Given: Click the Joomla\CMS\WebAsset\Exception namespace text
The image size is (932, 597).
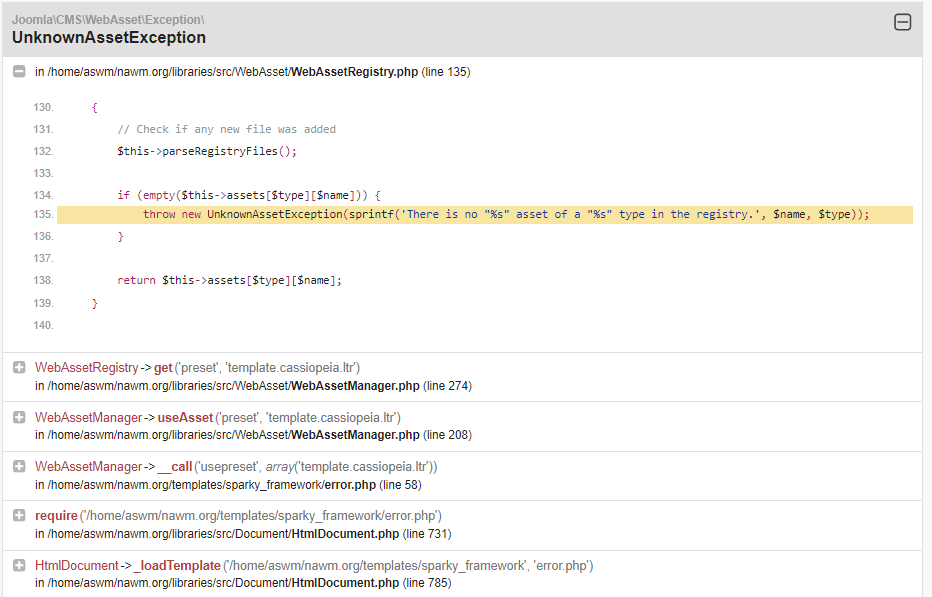Looking at the screenshot, I should pyautogui.click(x=108, y=20).
